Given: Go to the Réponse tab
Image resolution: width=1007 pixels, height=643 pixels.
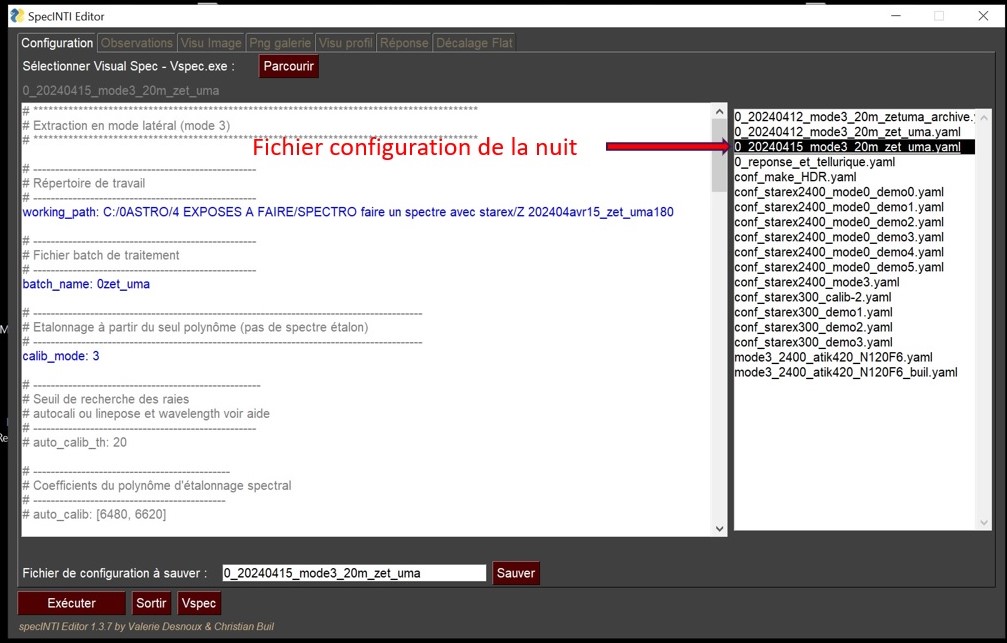Looking at the screenshot, I should [404, 43].
